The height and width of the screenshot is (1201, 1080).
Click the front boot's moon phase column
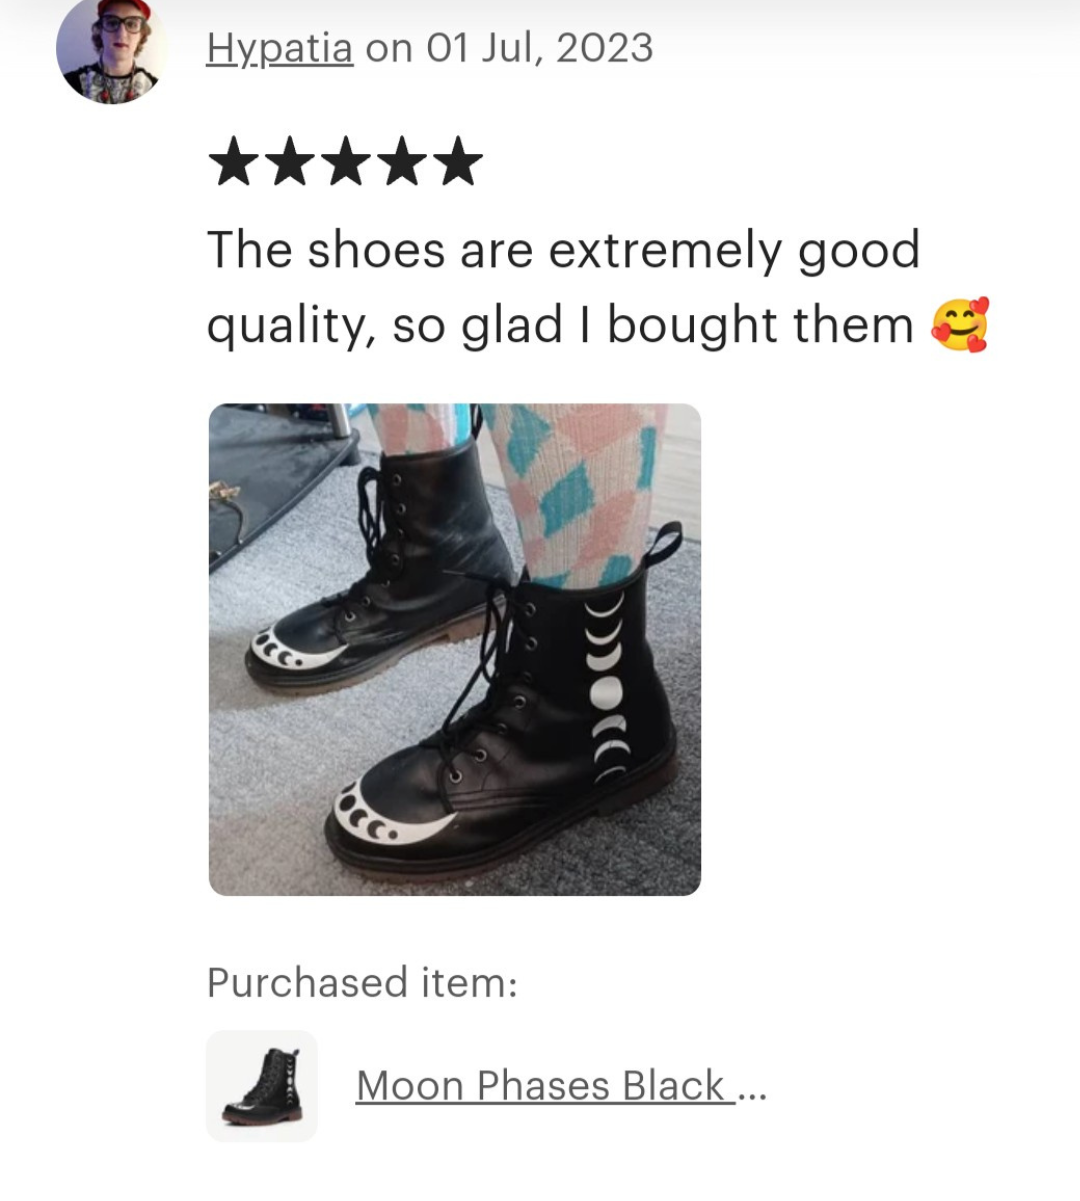(x=607, y=690)
